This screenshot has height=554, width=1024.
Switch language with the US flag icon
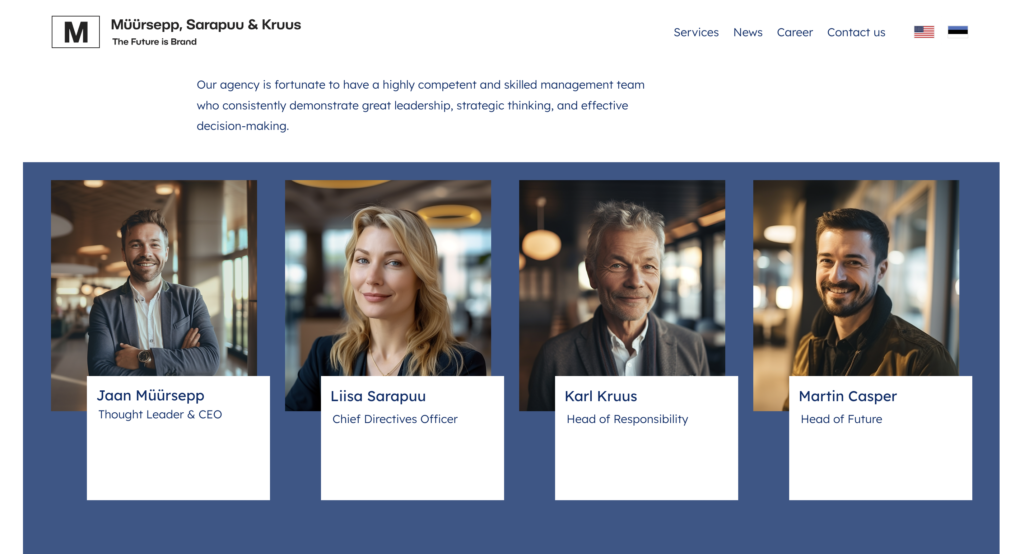(x=923, y=32)
